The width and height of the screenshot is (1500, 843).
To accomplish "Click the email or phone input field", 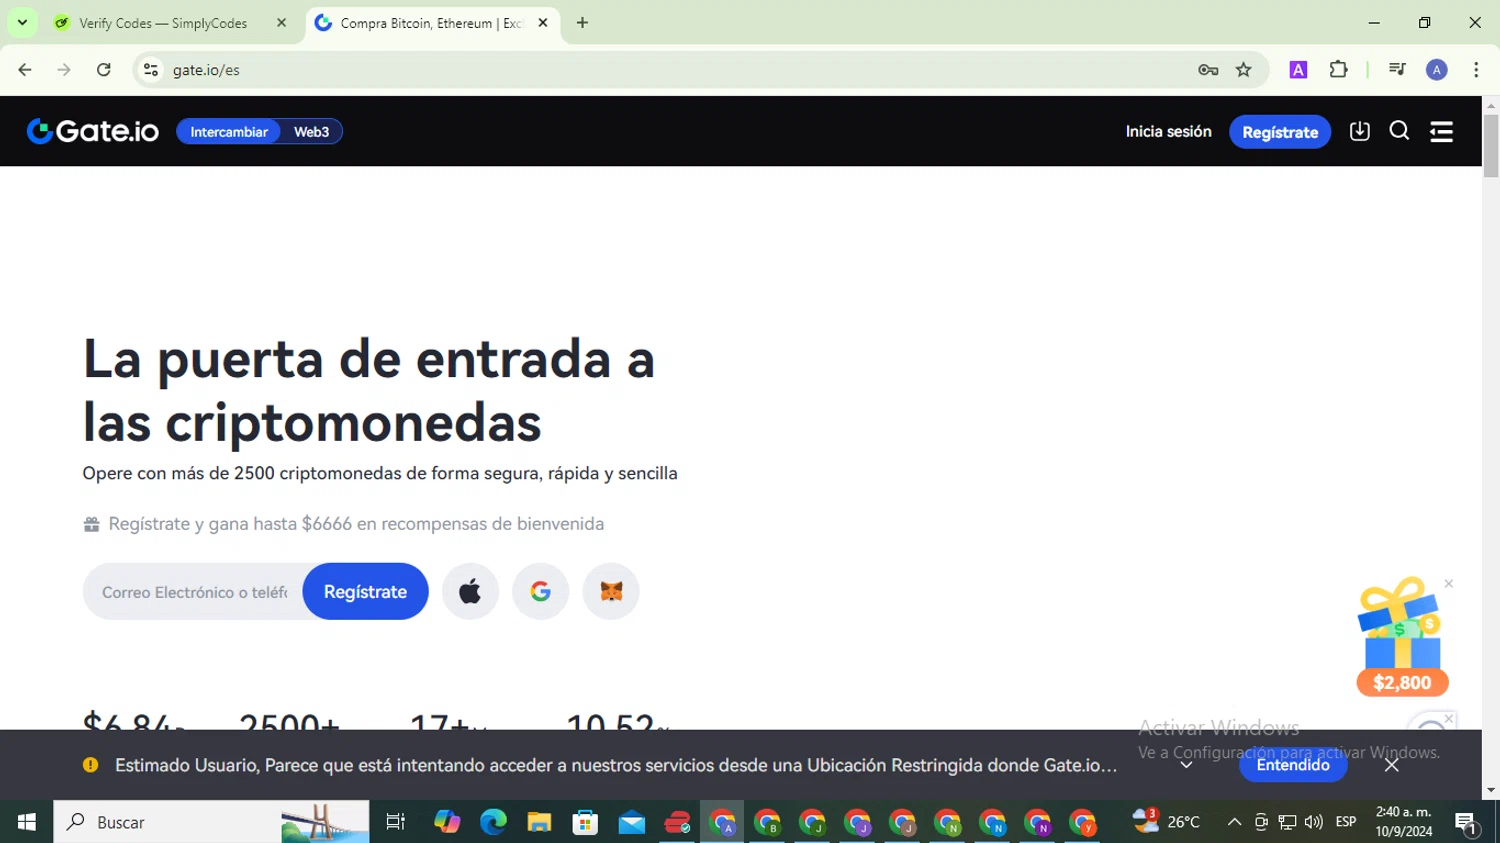I will 194,592.
